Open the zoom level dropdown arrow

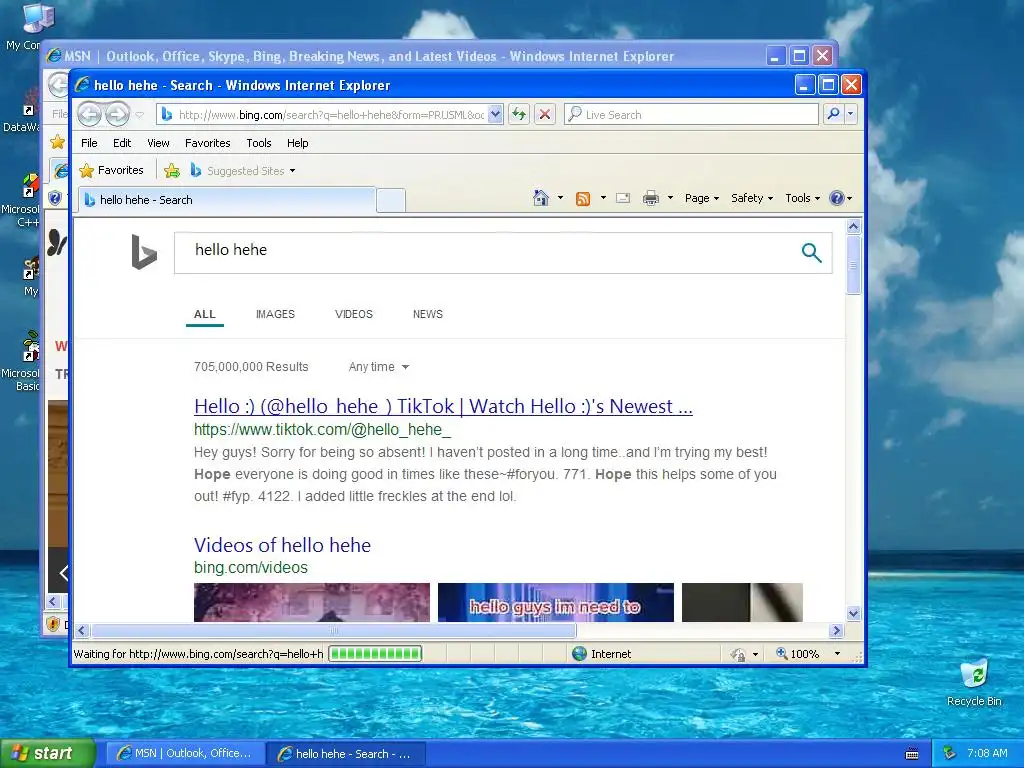click(x=837, y=654)
